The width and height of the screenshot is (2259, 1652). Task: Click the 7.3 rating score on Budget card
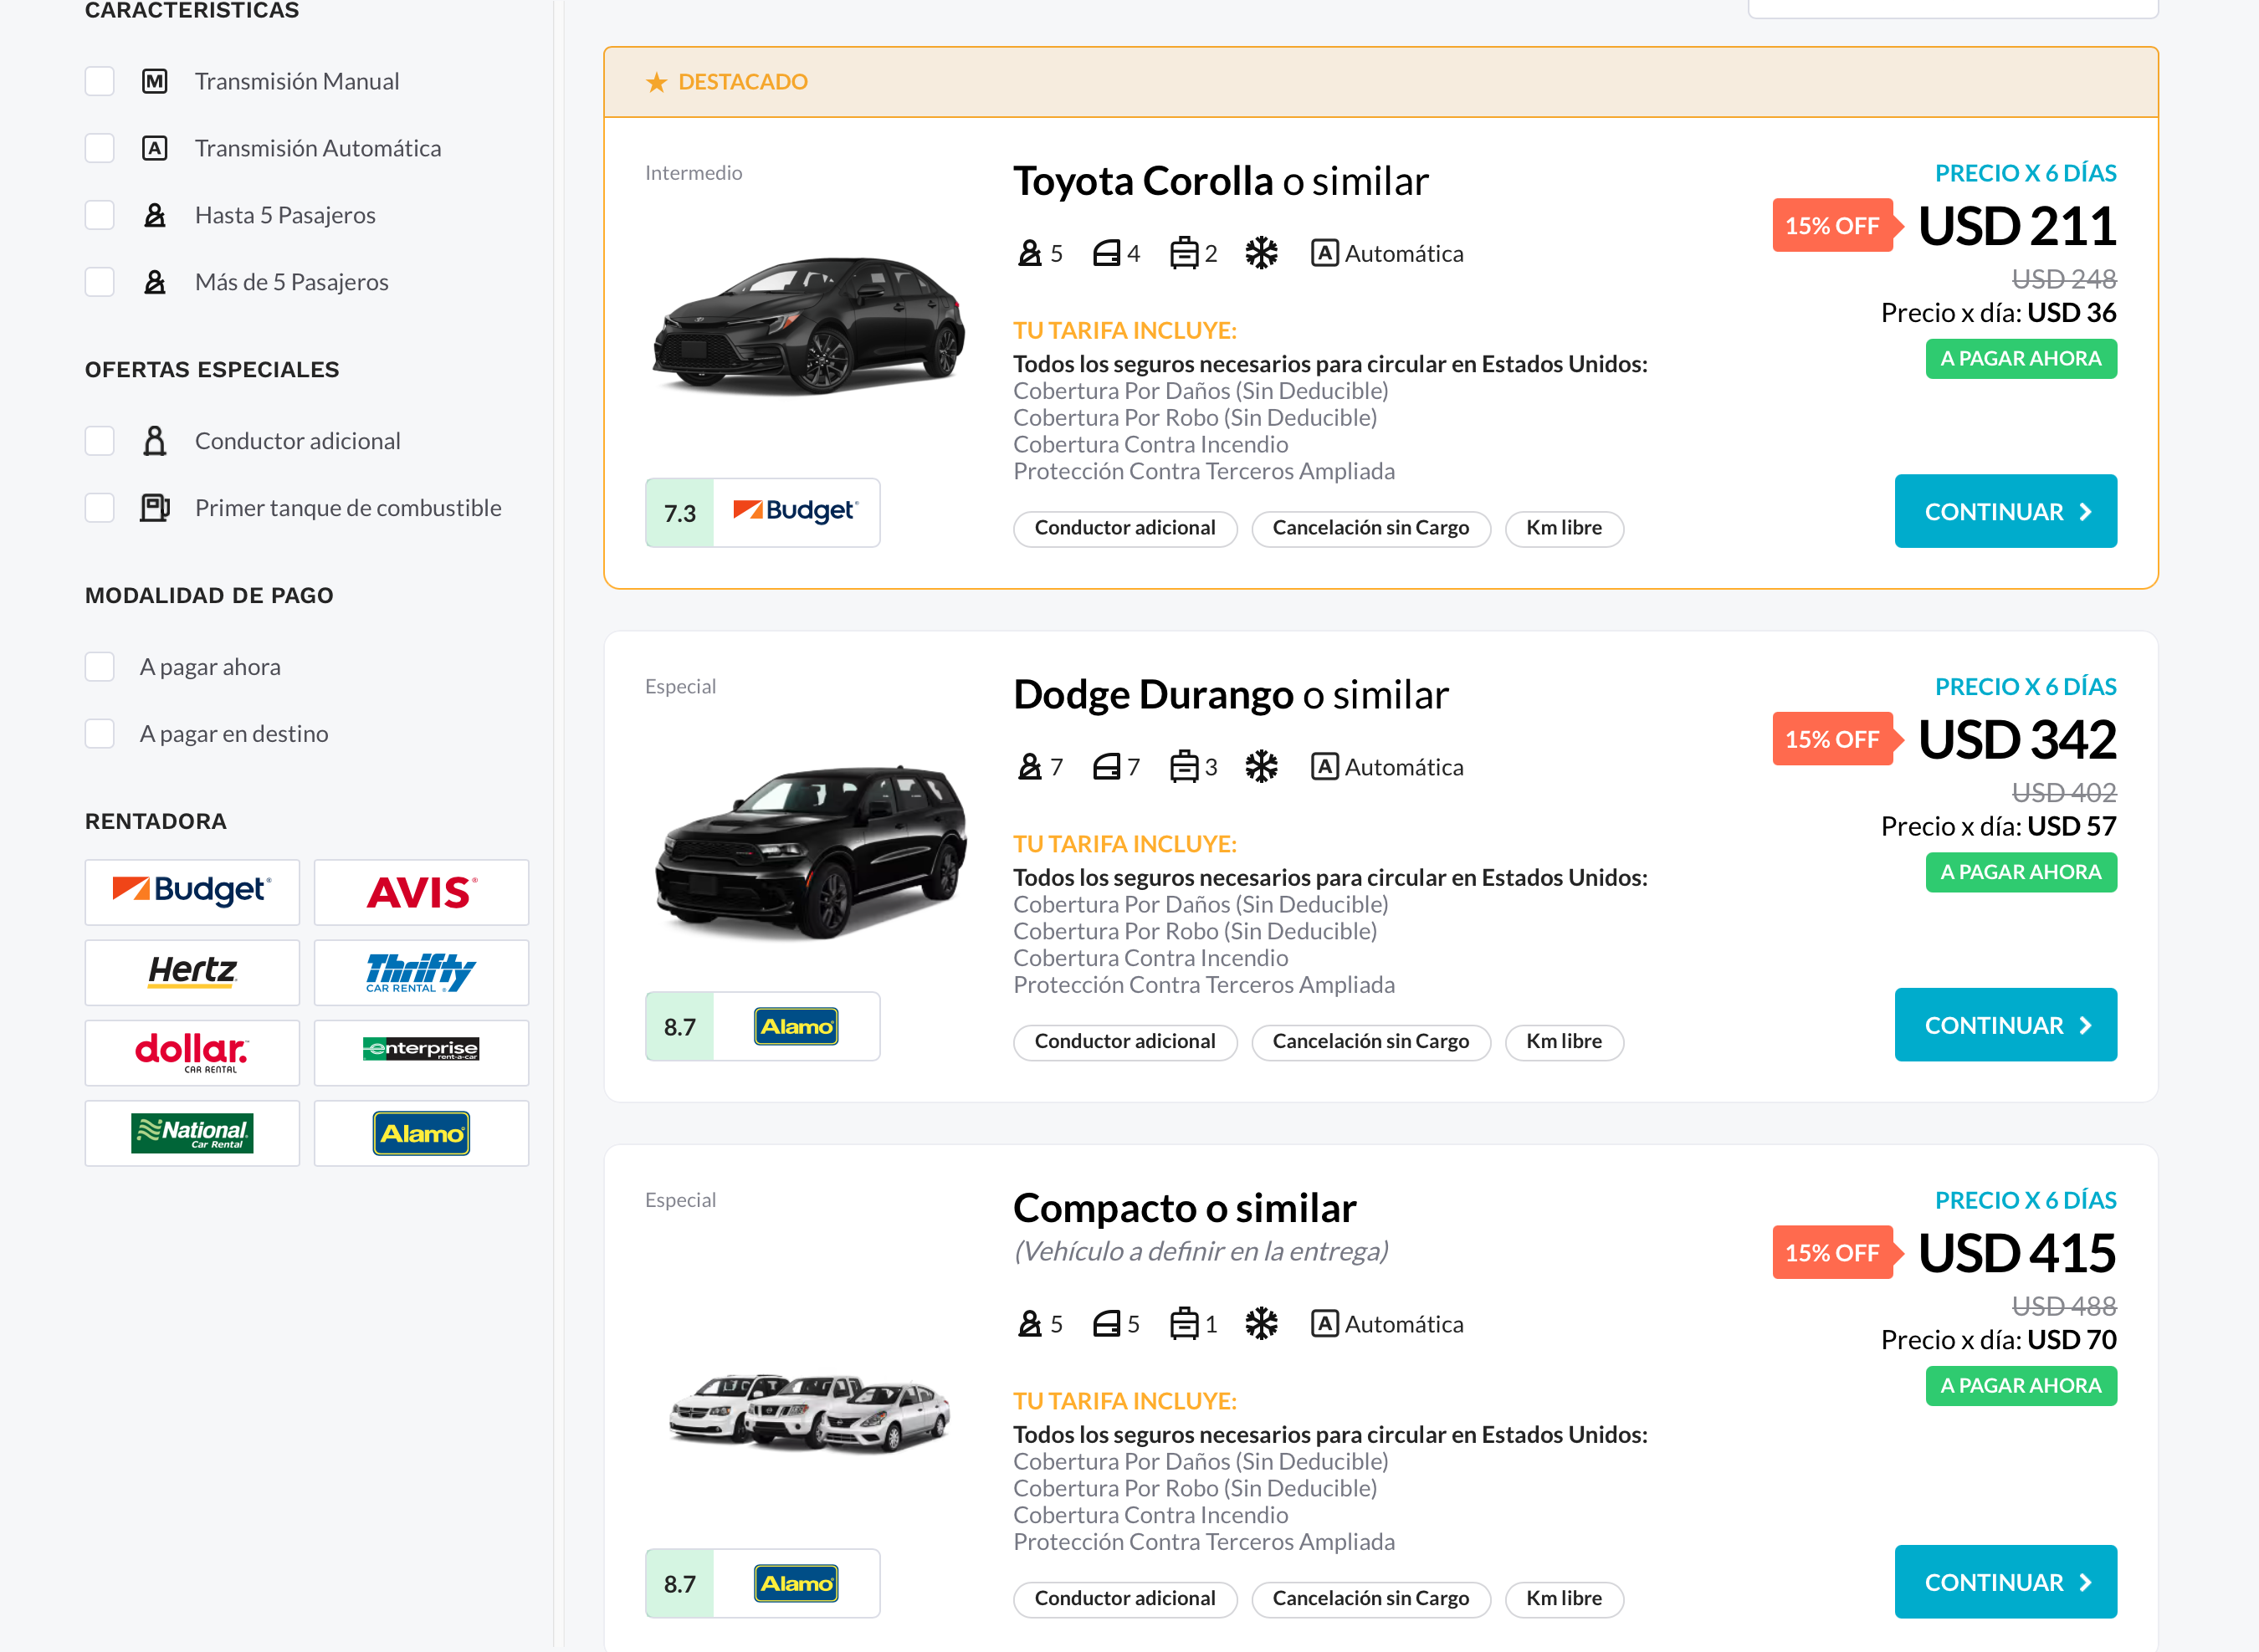pos(680,513)
